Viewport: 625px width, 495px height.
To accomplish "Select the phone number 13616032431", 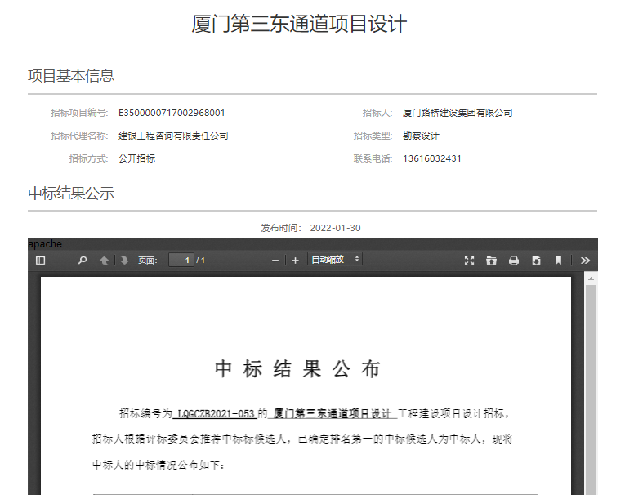I will 432,159.
